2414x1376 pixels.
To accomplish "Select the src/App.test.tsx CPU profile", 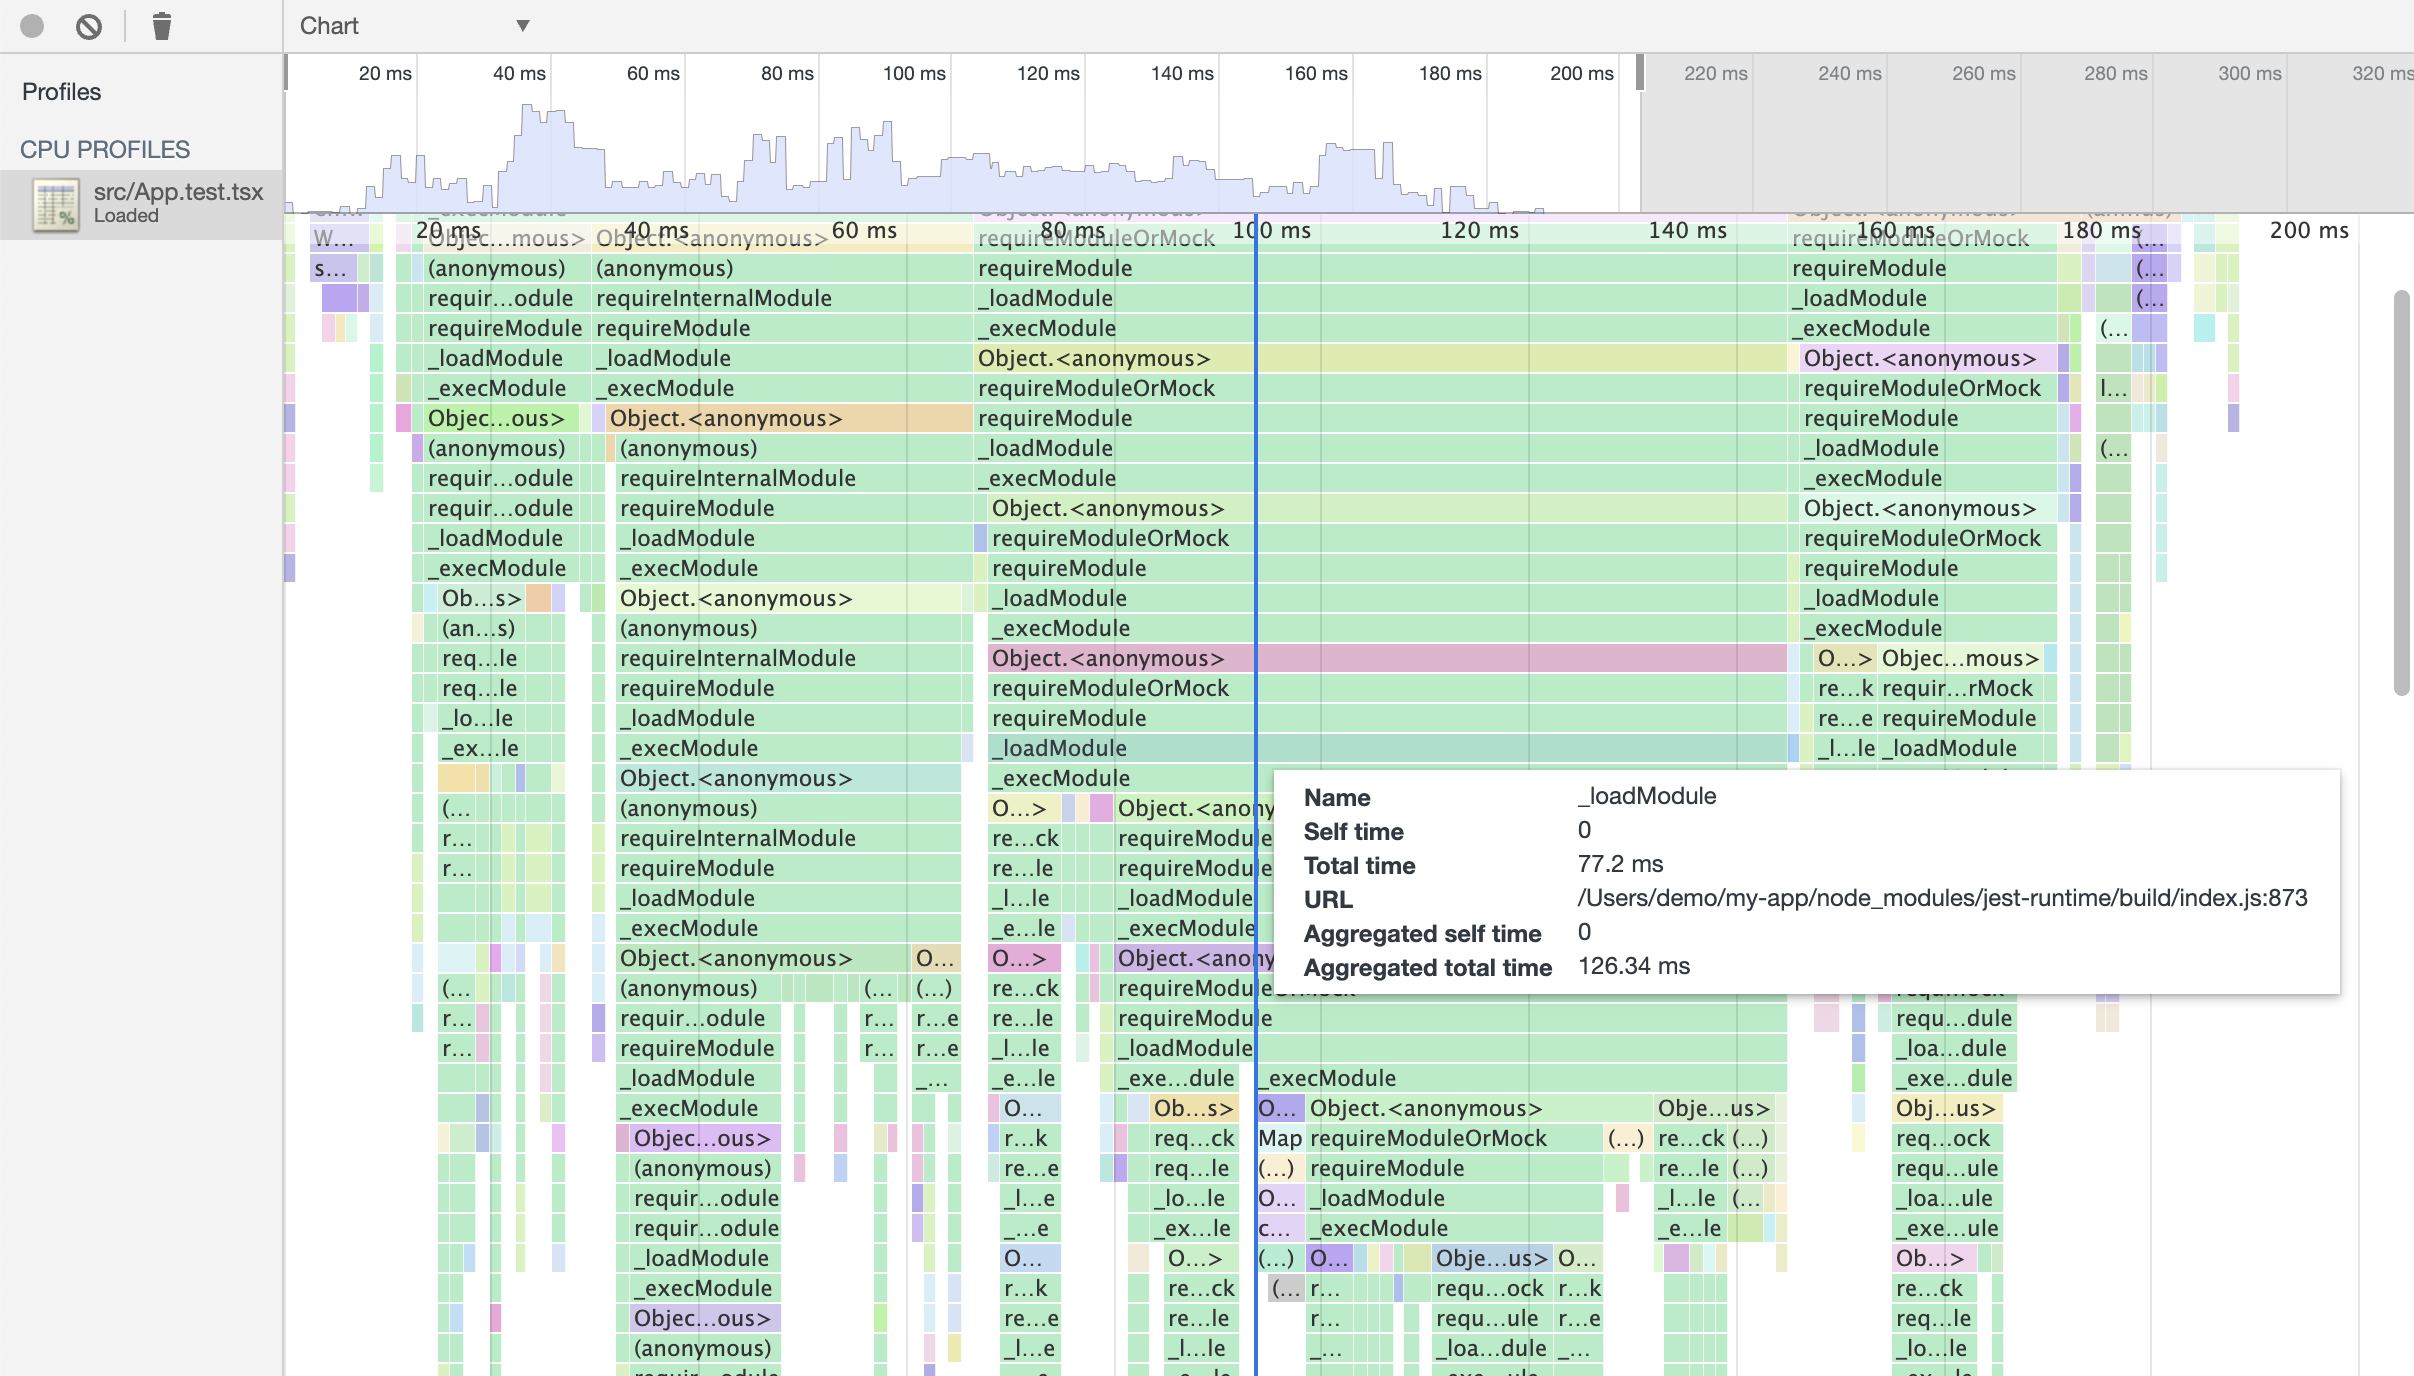I will [x=141, y=204].
